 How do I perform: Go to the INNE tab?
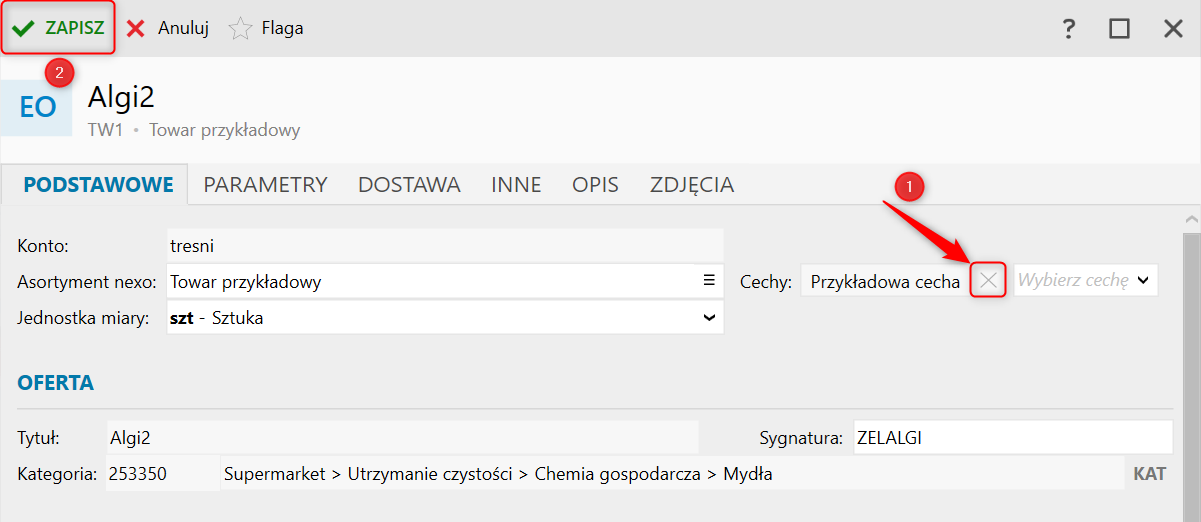tap(516, 185)
